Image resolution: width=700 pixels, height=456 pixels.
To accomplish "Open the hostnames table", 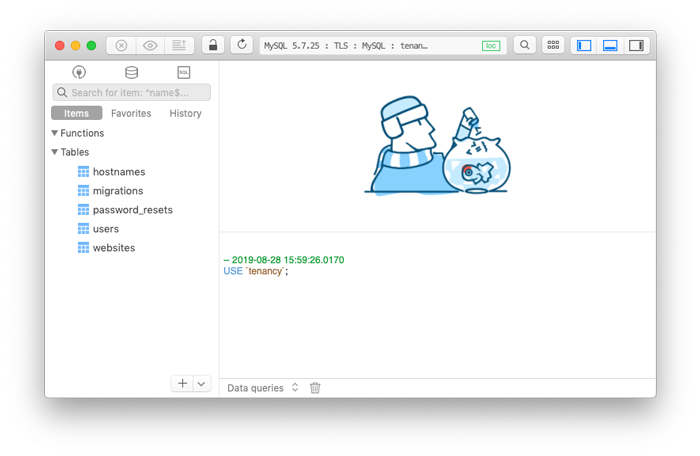I will pos(119,172).
